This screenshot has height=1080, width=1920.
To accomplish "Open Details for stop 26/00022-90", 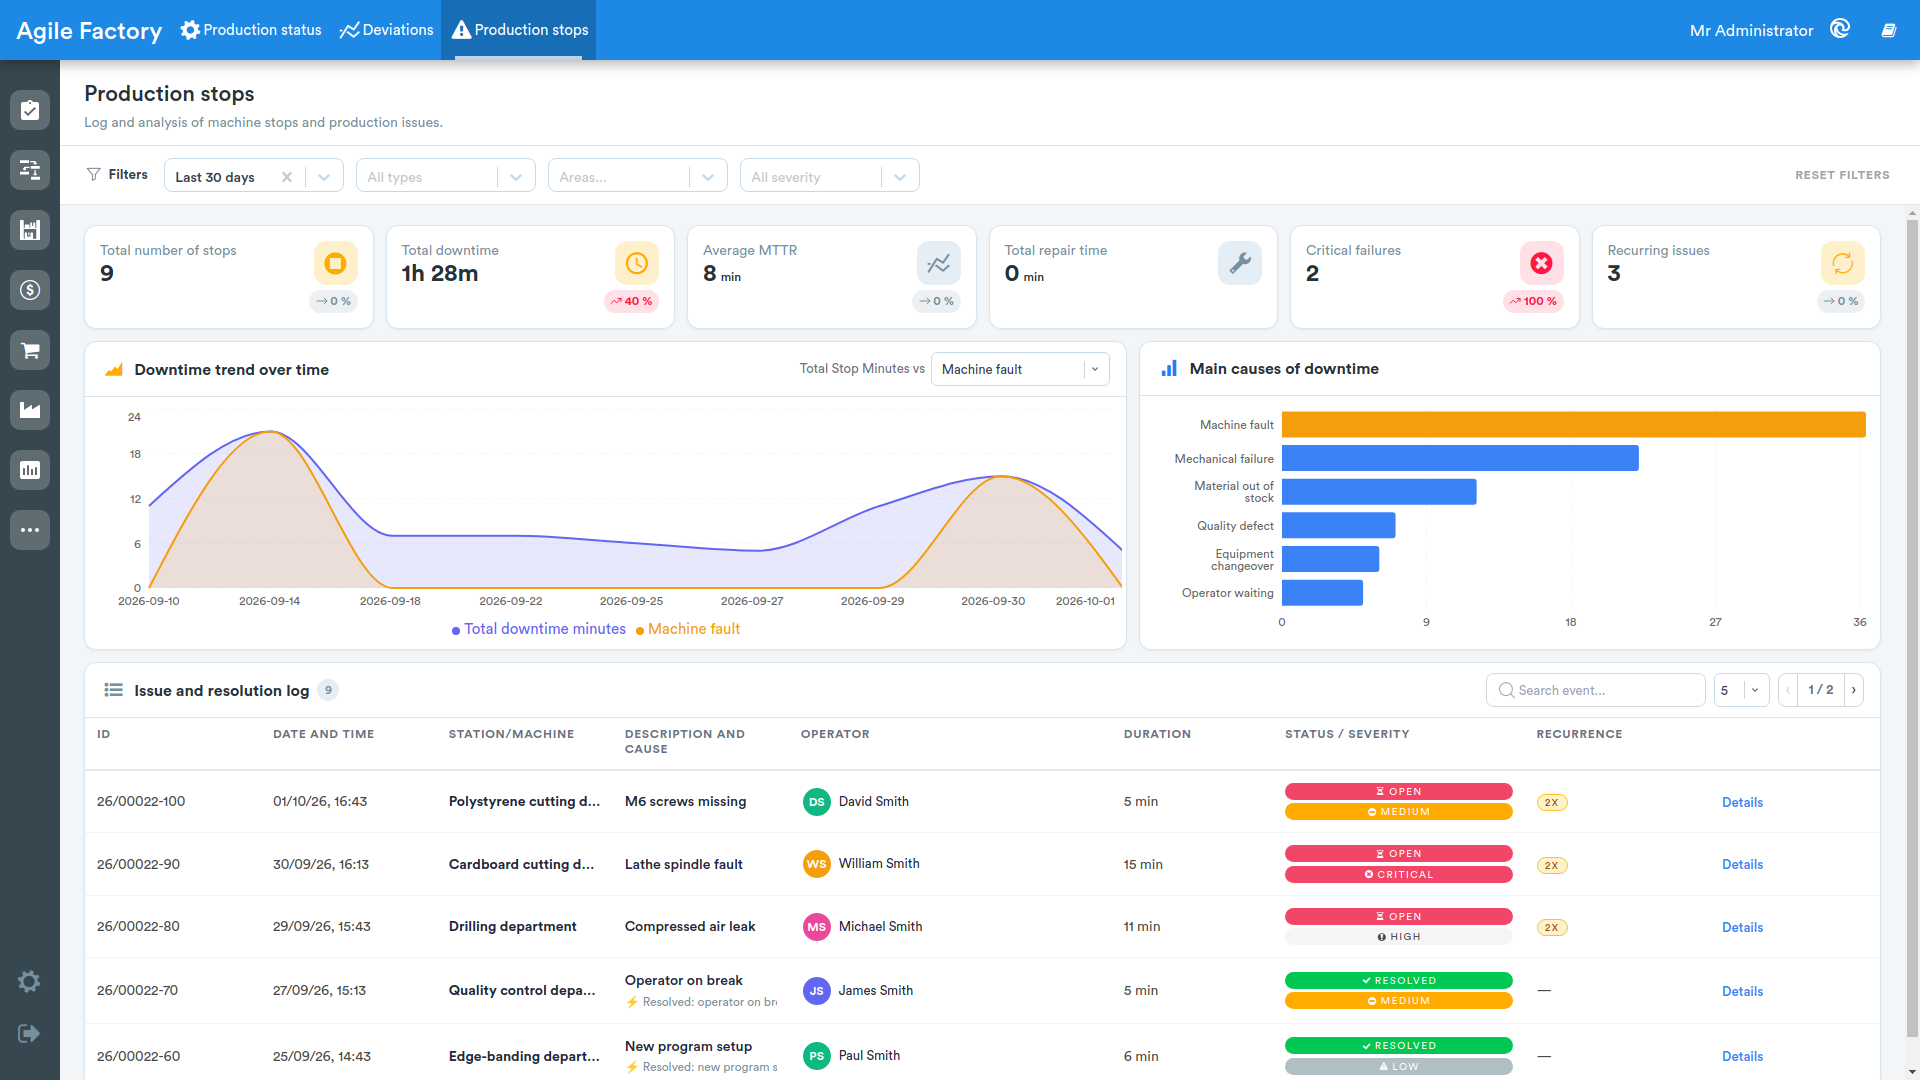I will tap(1742, 864).
